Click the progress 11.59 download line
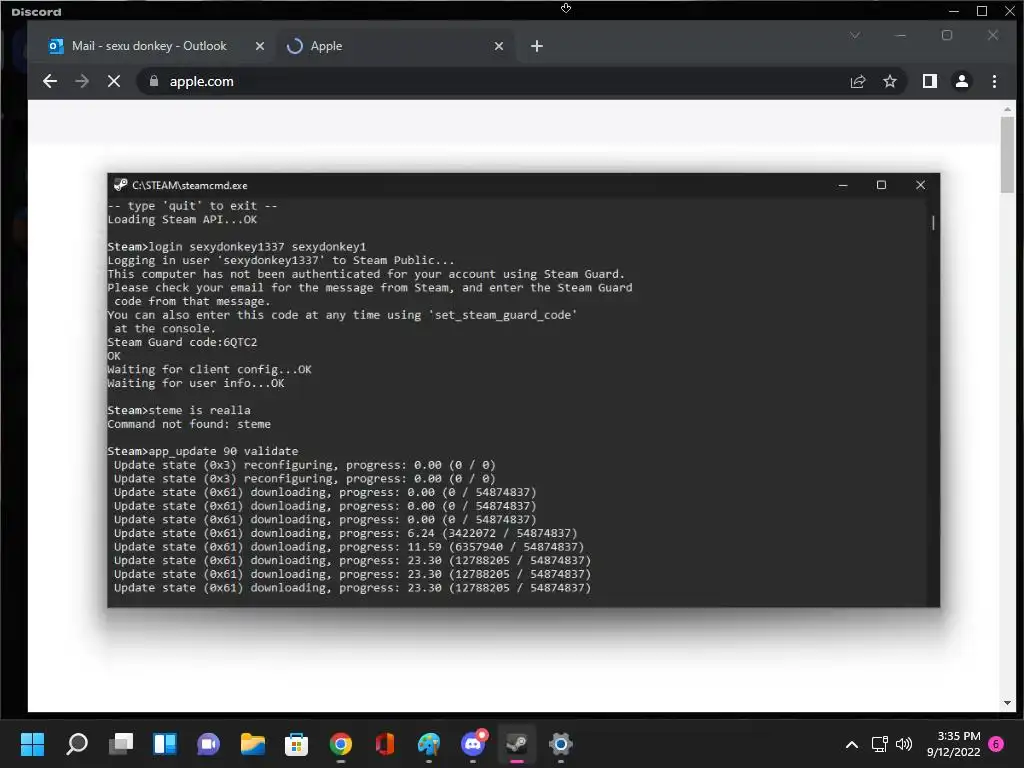The height and width of the screenshot is (768, 1024). pos(349,547)
